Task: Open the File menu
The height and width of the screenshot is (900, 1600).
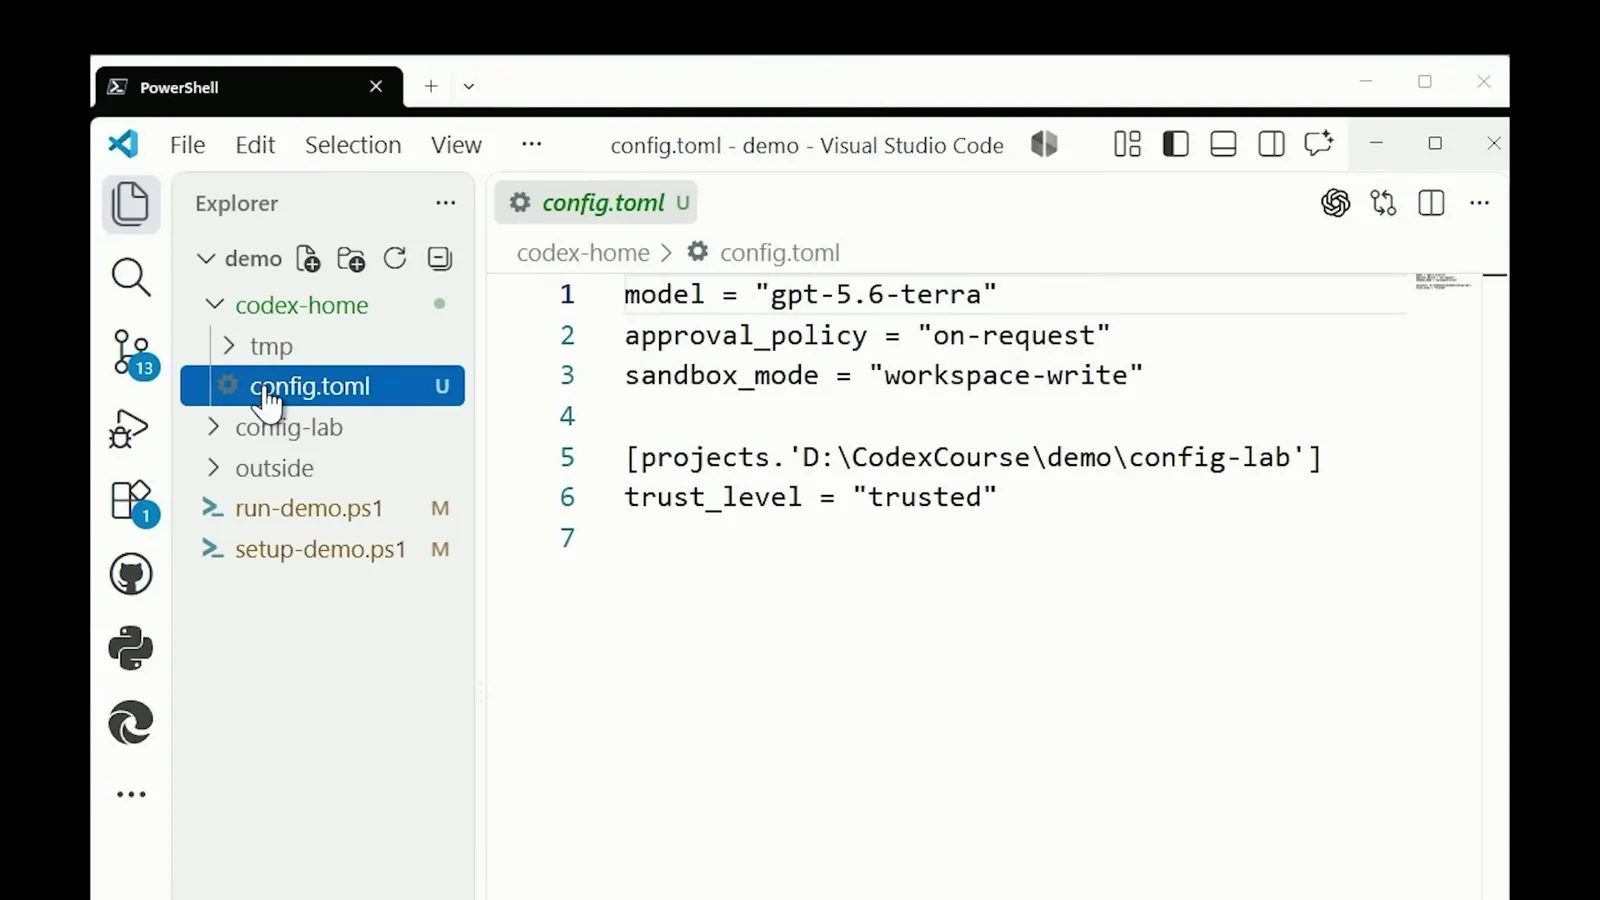Action: (187, 145)
